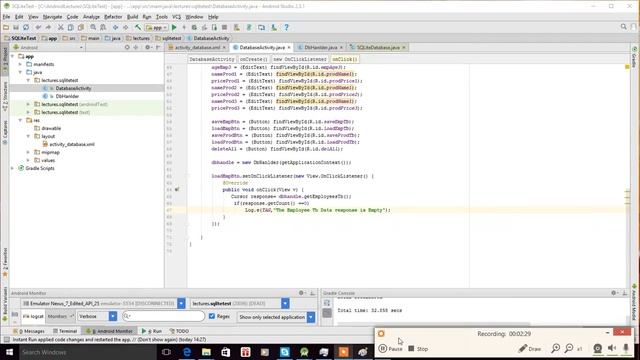Click the logcat search input field
This screenshot has width=640, height=360.
164,316
